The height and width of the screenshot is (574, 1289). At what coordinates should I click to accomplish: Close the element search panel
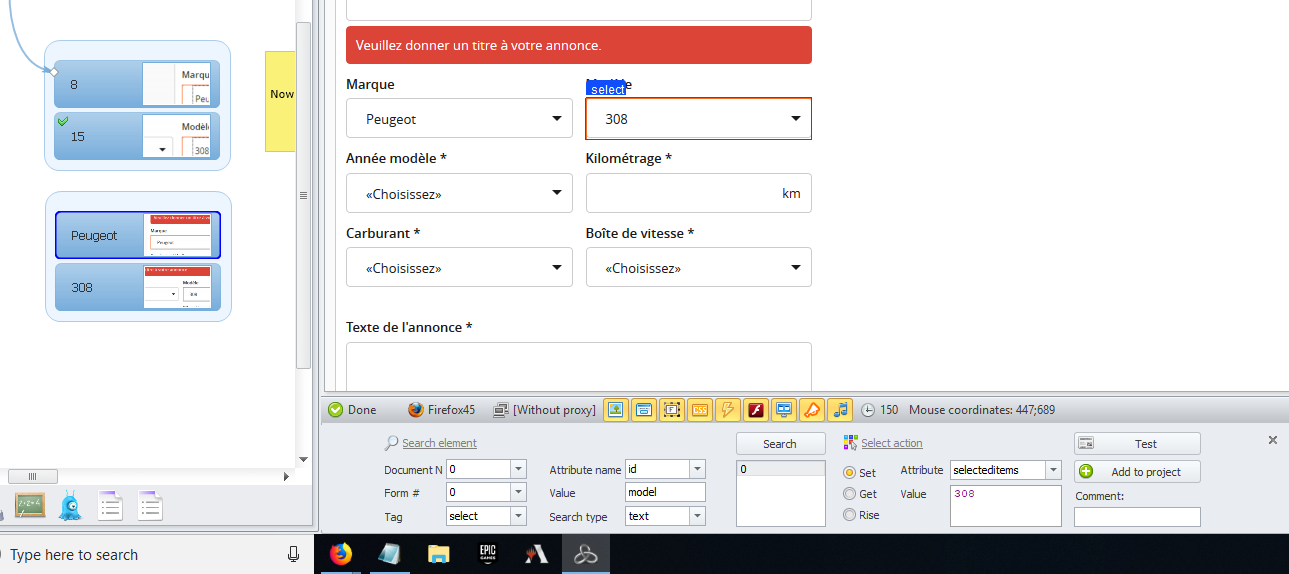(1273, 440)
